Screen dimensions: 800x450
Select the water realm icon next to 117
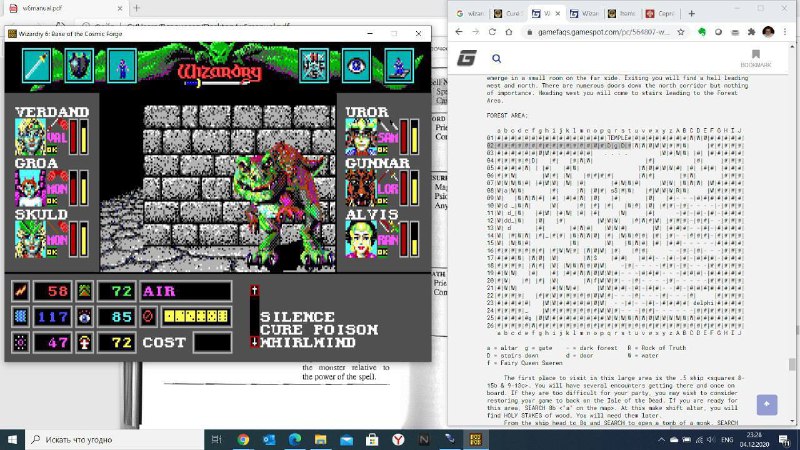coord(20,317)
